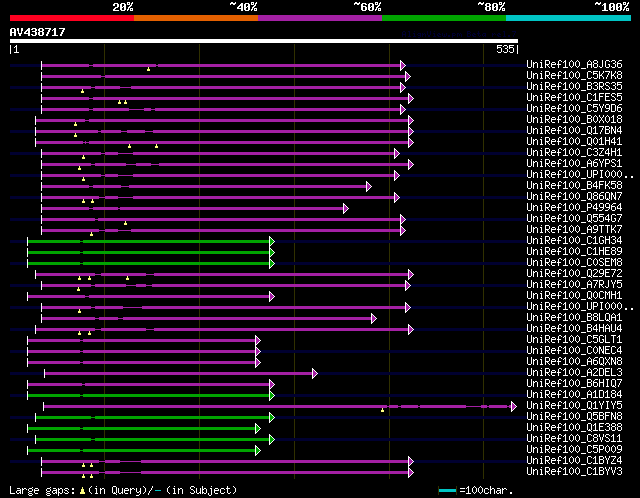640x498 pixels.
Task: Select the UniRef100_Q17BN4 label
Action: click(x=574, y=131)
